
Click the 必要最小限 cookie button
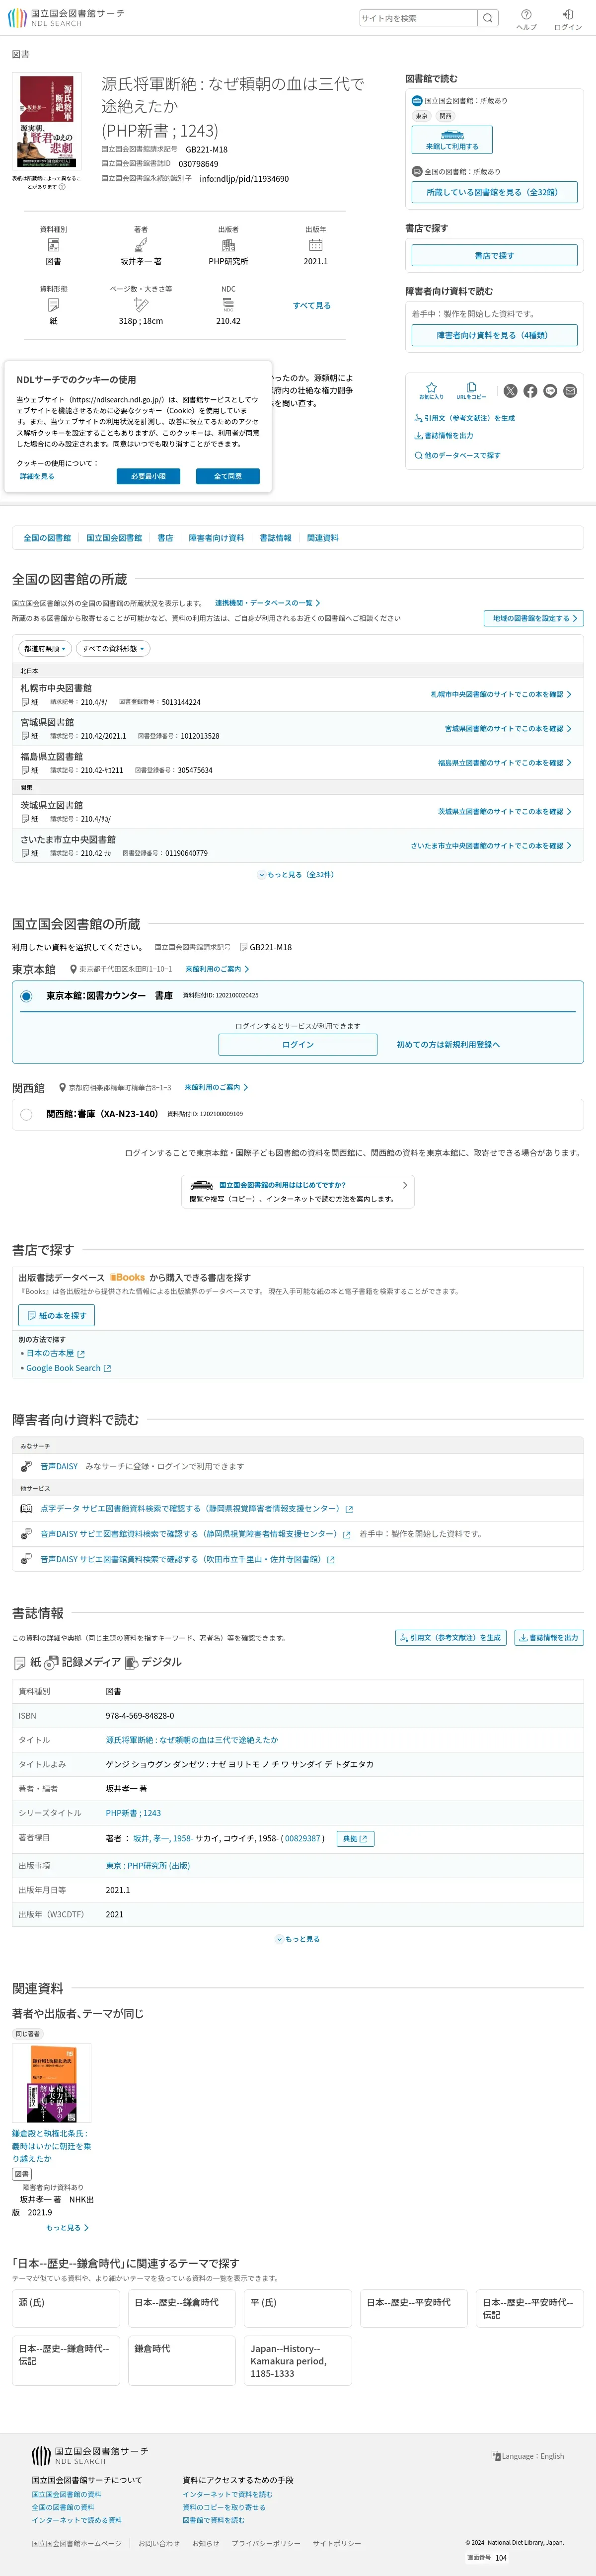coord(148,476)
